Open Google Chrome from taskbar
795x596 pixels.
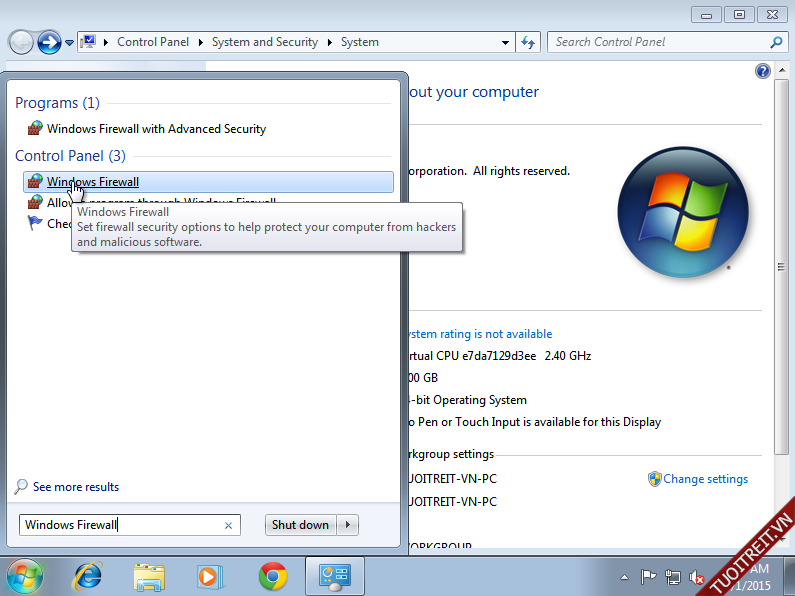pos(272,576)
